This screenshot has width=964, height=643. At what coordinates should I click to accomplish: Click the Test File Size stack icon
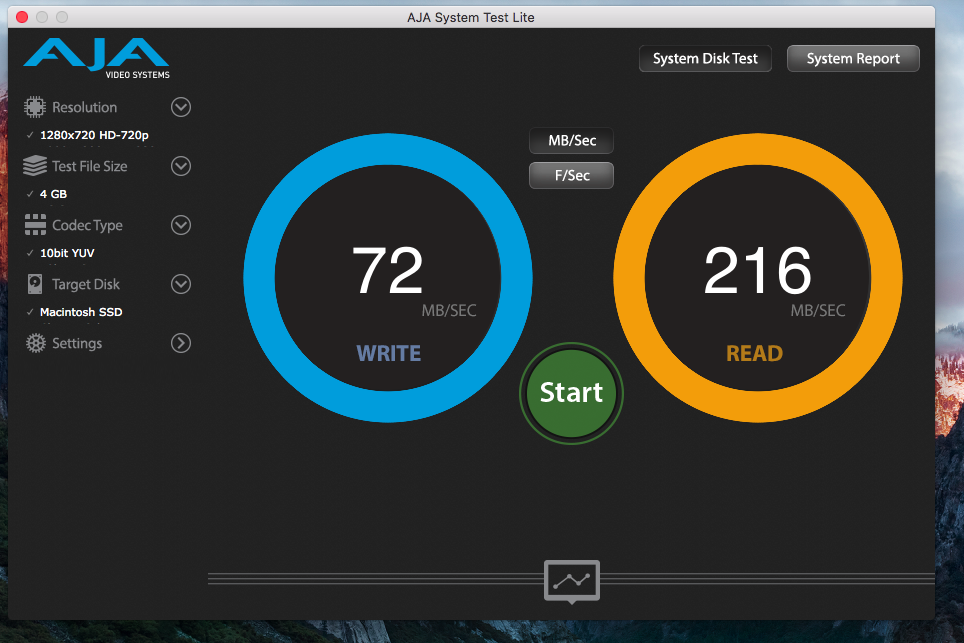pyautogui.click(x=35, y=166)
